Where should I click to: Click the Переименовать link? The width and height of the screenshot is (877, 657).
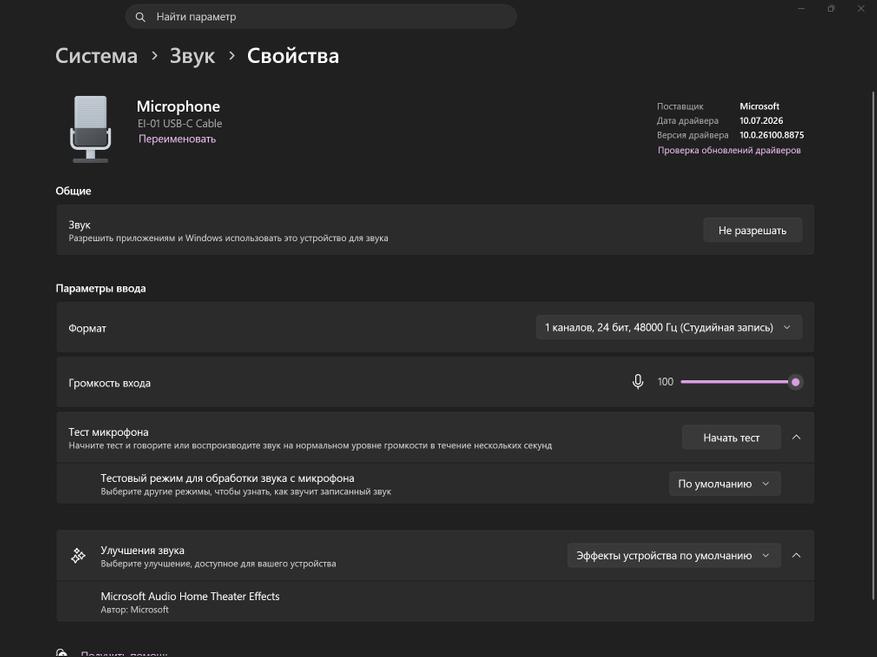[x=177, y=139]
